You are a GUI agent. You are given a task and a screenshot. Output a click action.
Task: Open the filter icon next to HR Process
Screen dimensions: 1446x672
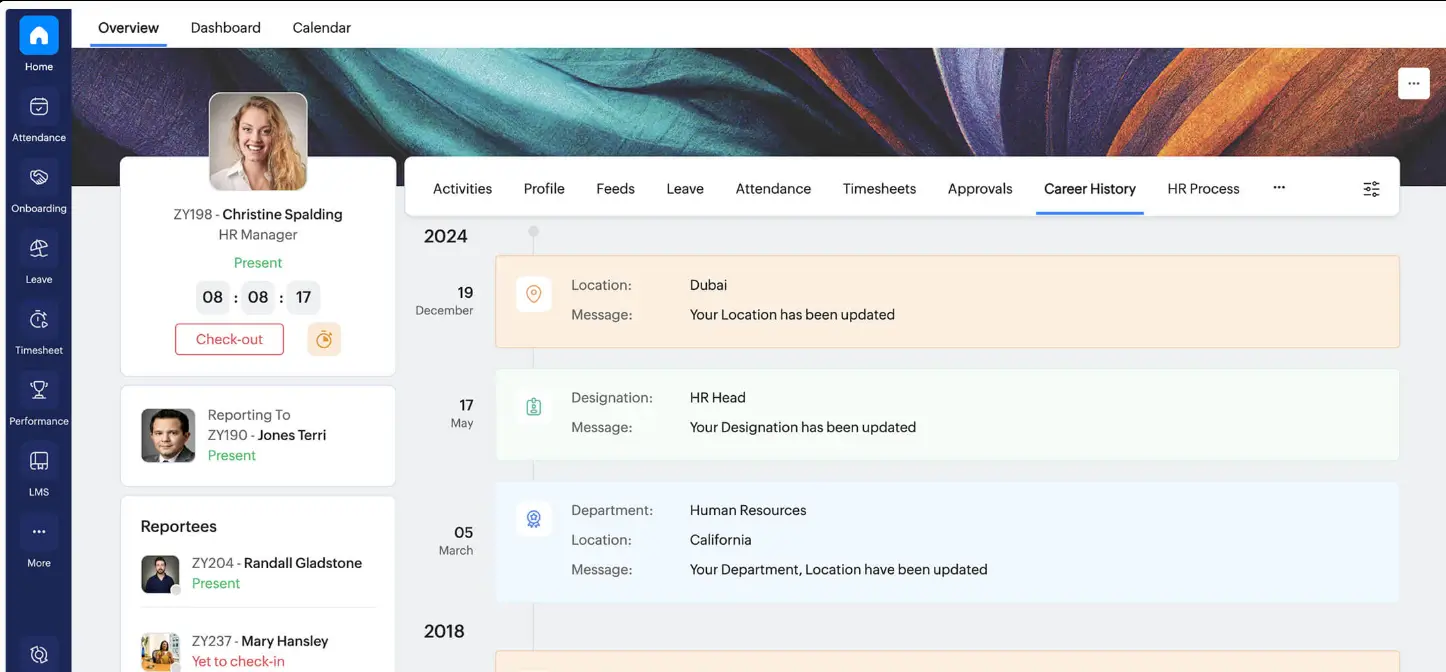[1371, 188]
